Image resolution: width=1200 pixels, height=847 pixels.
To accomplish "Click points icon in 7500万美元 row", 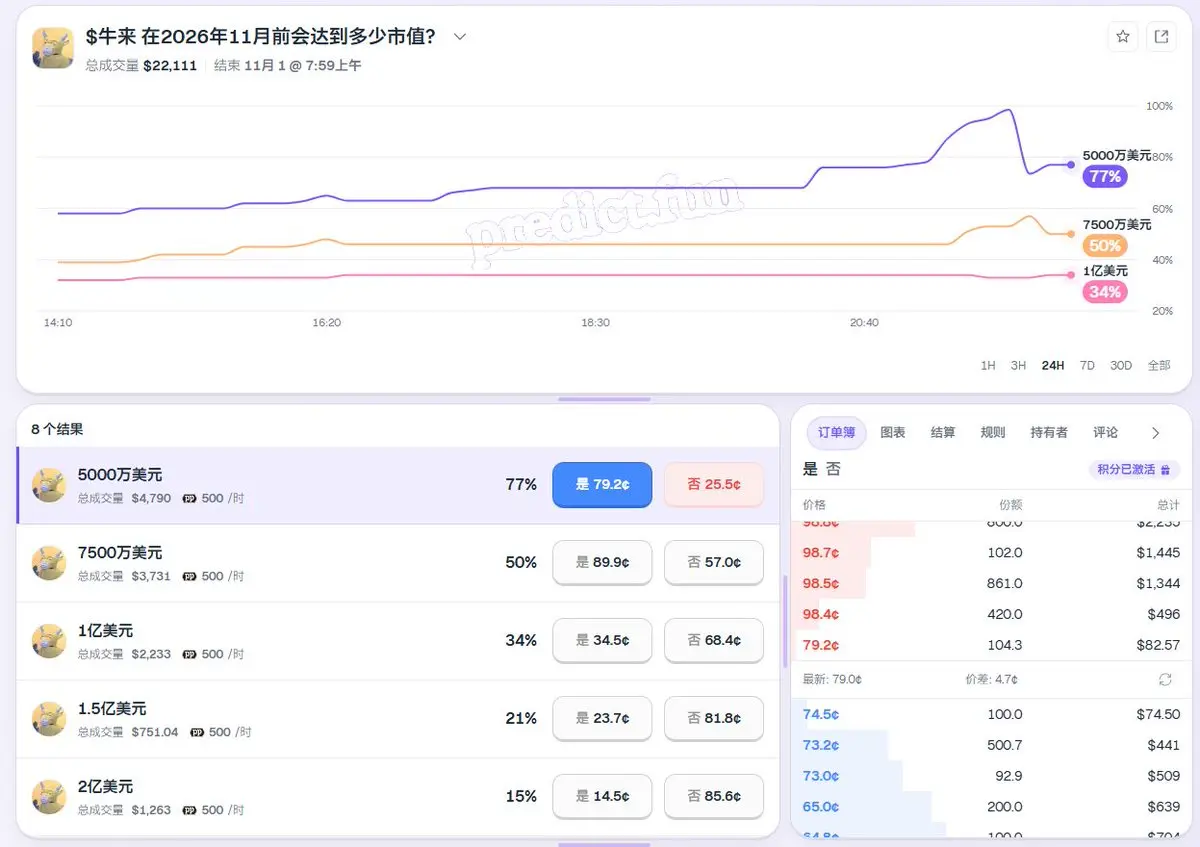I will [189, 576].
